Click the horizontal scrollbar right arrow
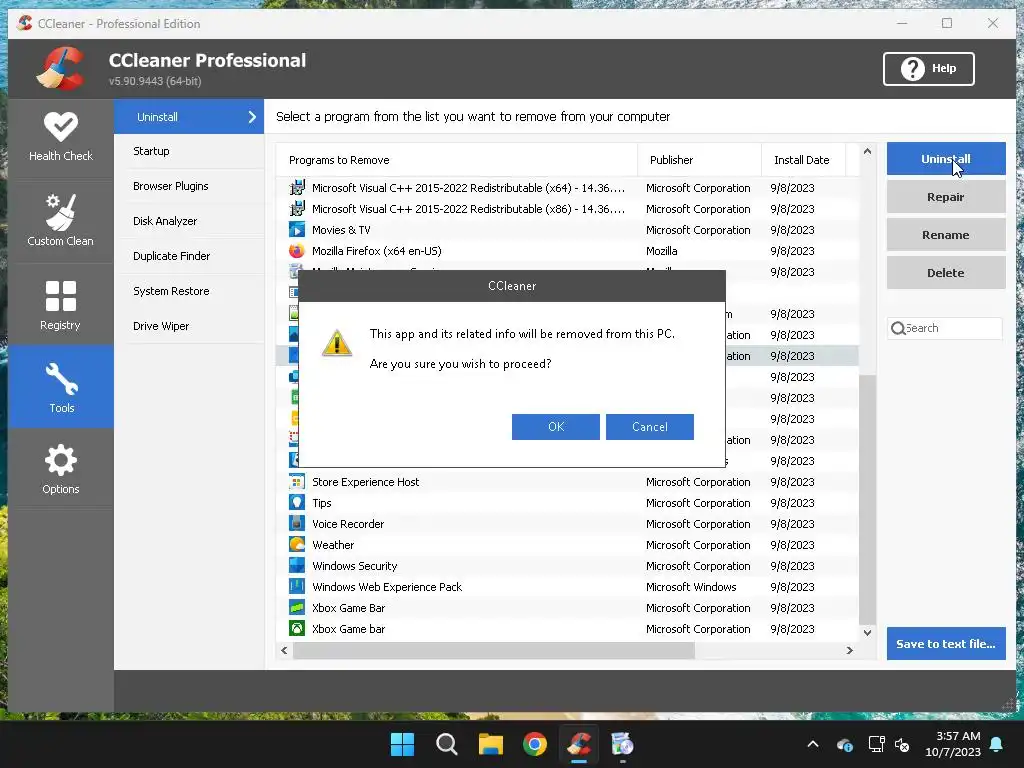The width and height of the screenshot is (1024, 768). [x=850, y=650]
